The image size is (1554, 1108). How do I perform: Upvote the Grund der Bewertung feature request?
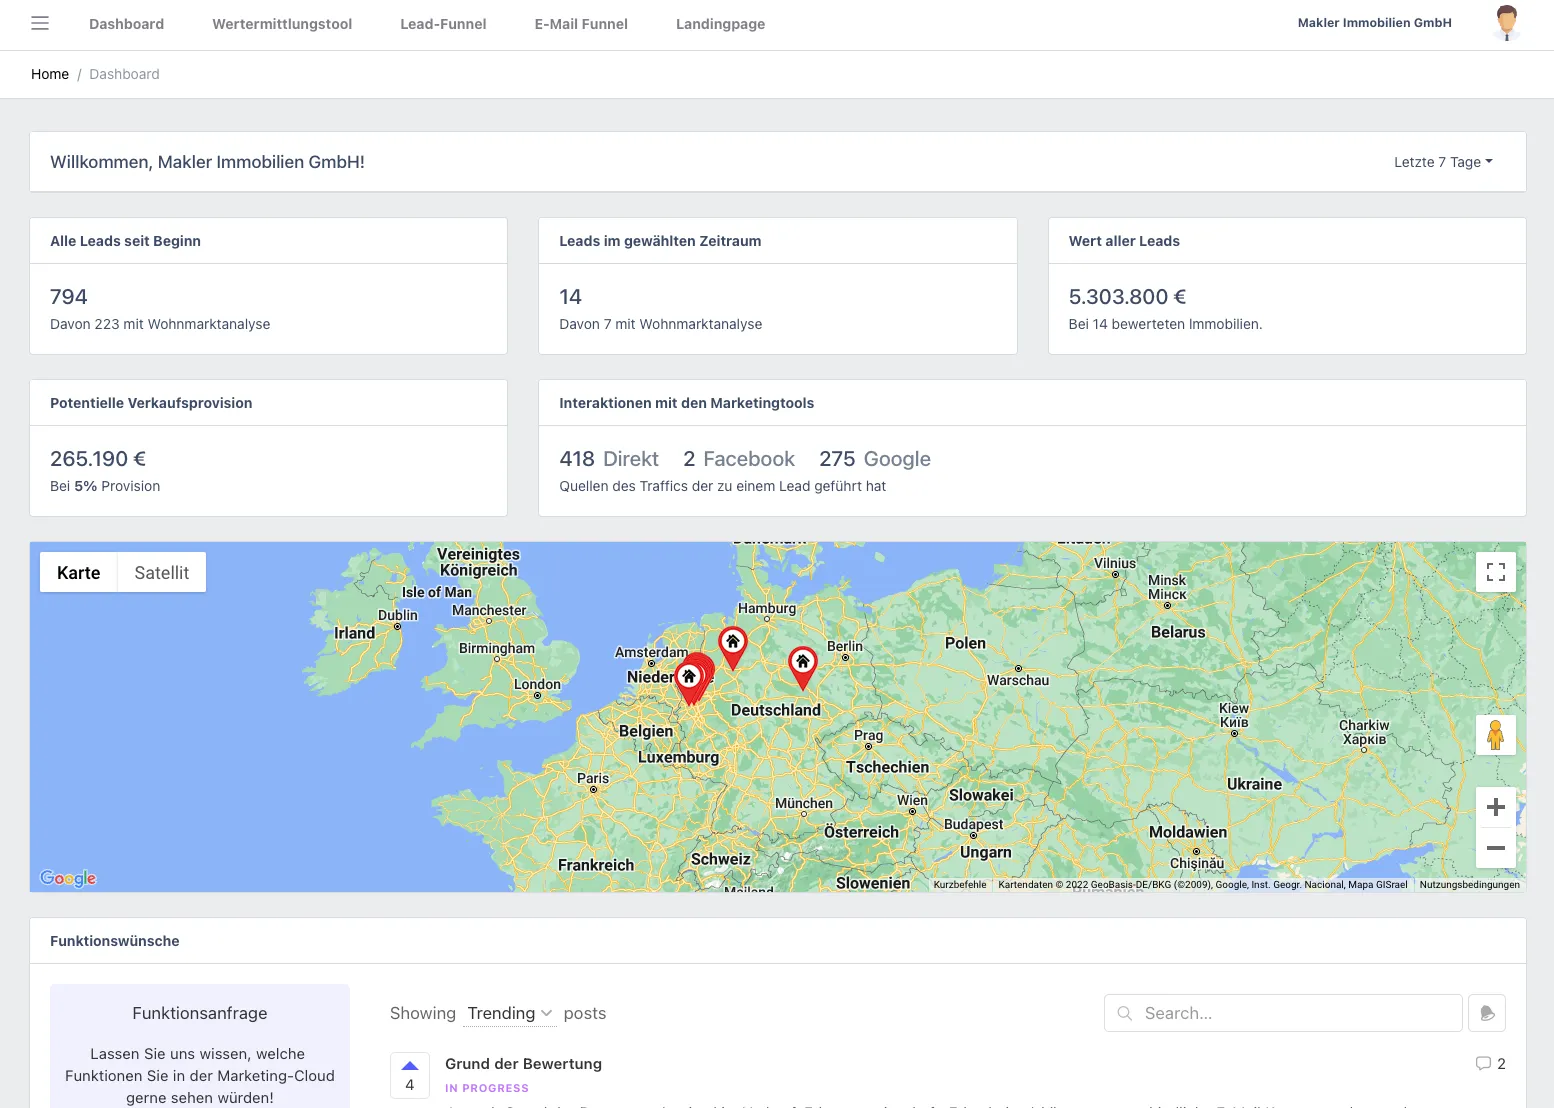click(410, 1064)
